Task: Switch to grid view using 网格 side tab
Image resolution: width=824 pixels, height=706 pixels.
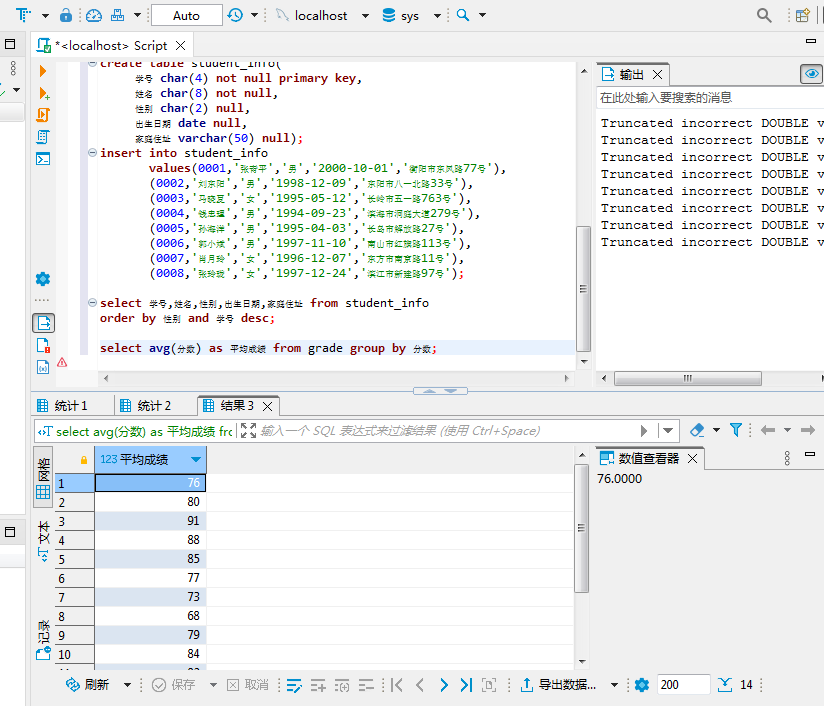Action: coord(43,479)
